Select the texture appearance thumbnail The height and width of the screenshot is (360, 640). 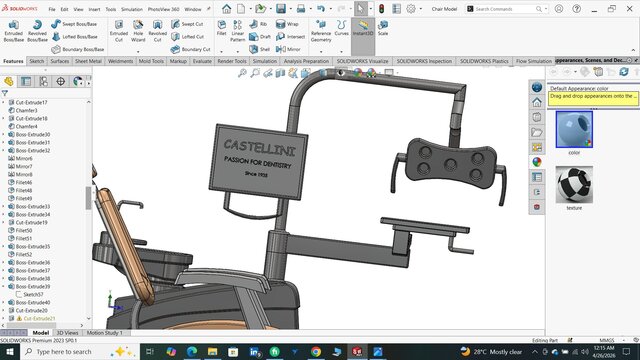pos(574,184)
